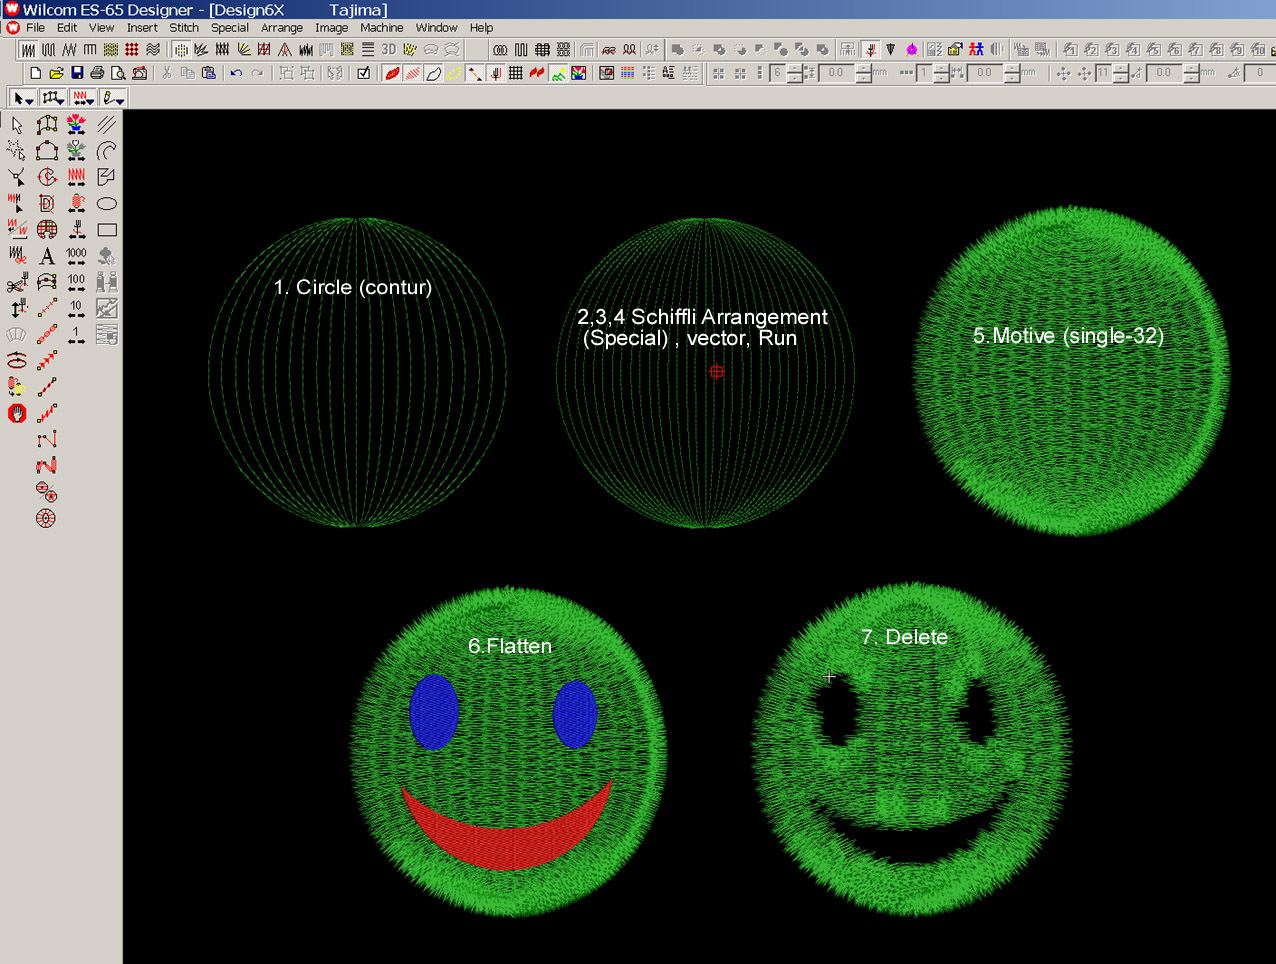This screenshot has height=964, width=1276.
Task: Click the Print icon
Action: [97, 73]
